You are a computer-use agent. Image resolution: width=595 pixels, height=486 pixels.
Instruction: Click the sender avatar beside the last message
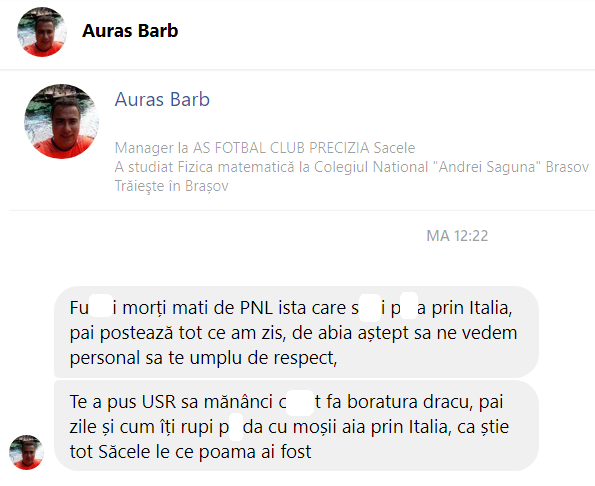[x=26, y=452]
